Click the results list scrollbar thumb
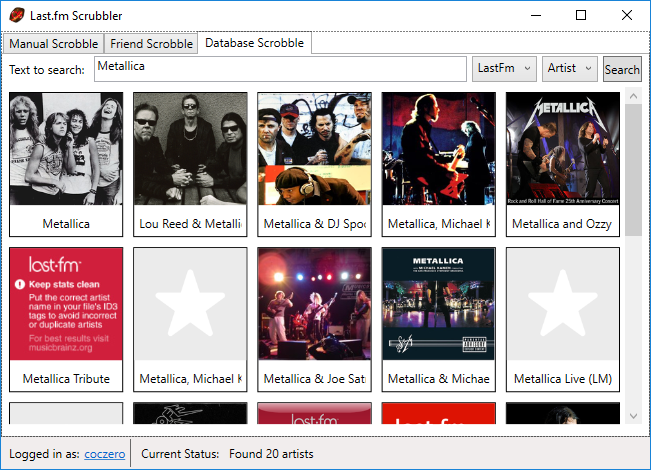This screenshot has height=470, width=651. [x=633, y=170]
